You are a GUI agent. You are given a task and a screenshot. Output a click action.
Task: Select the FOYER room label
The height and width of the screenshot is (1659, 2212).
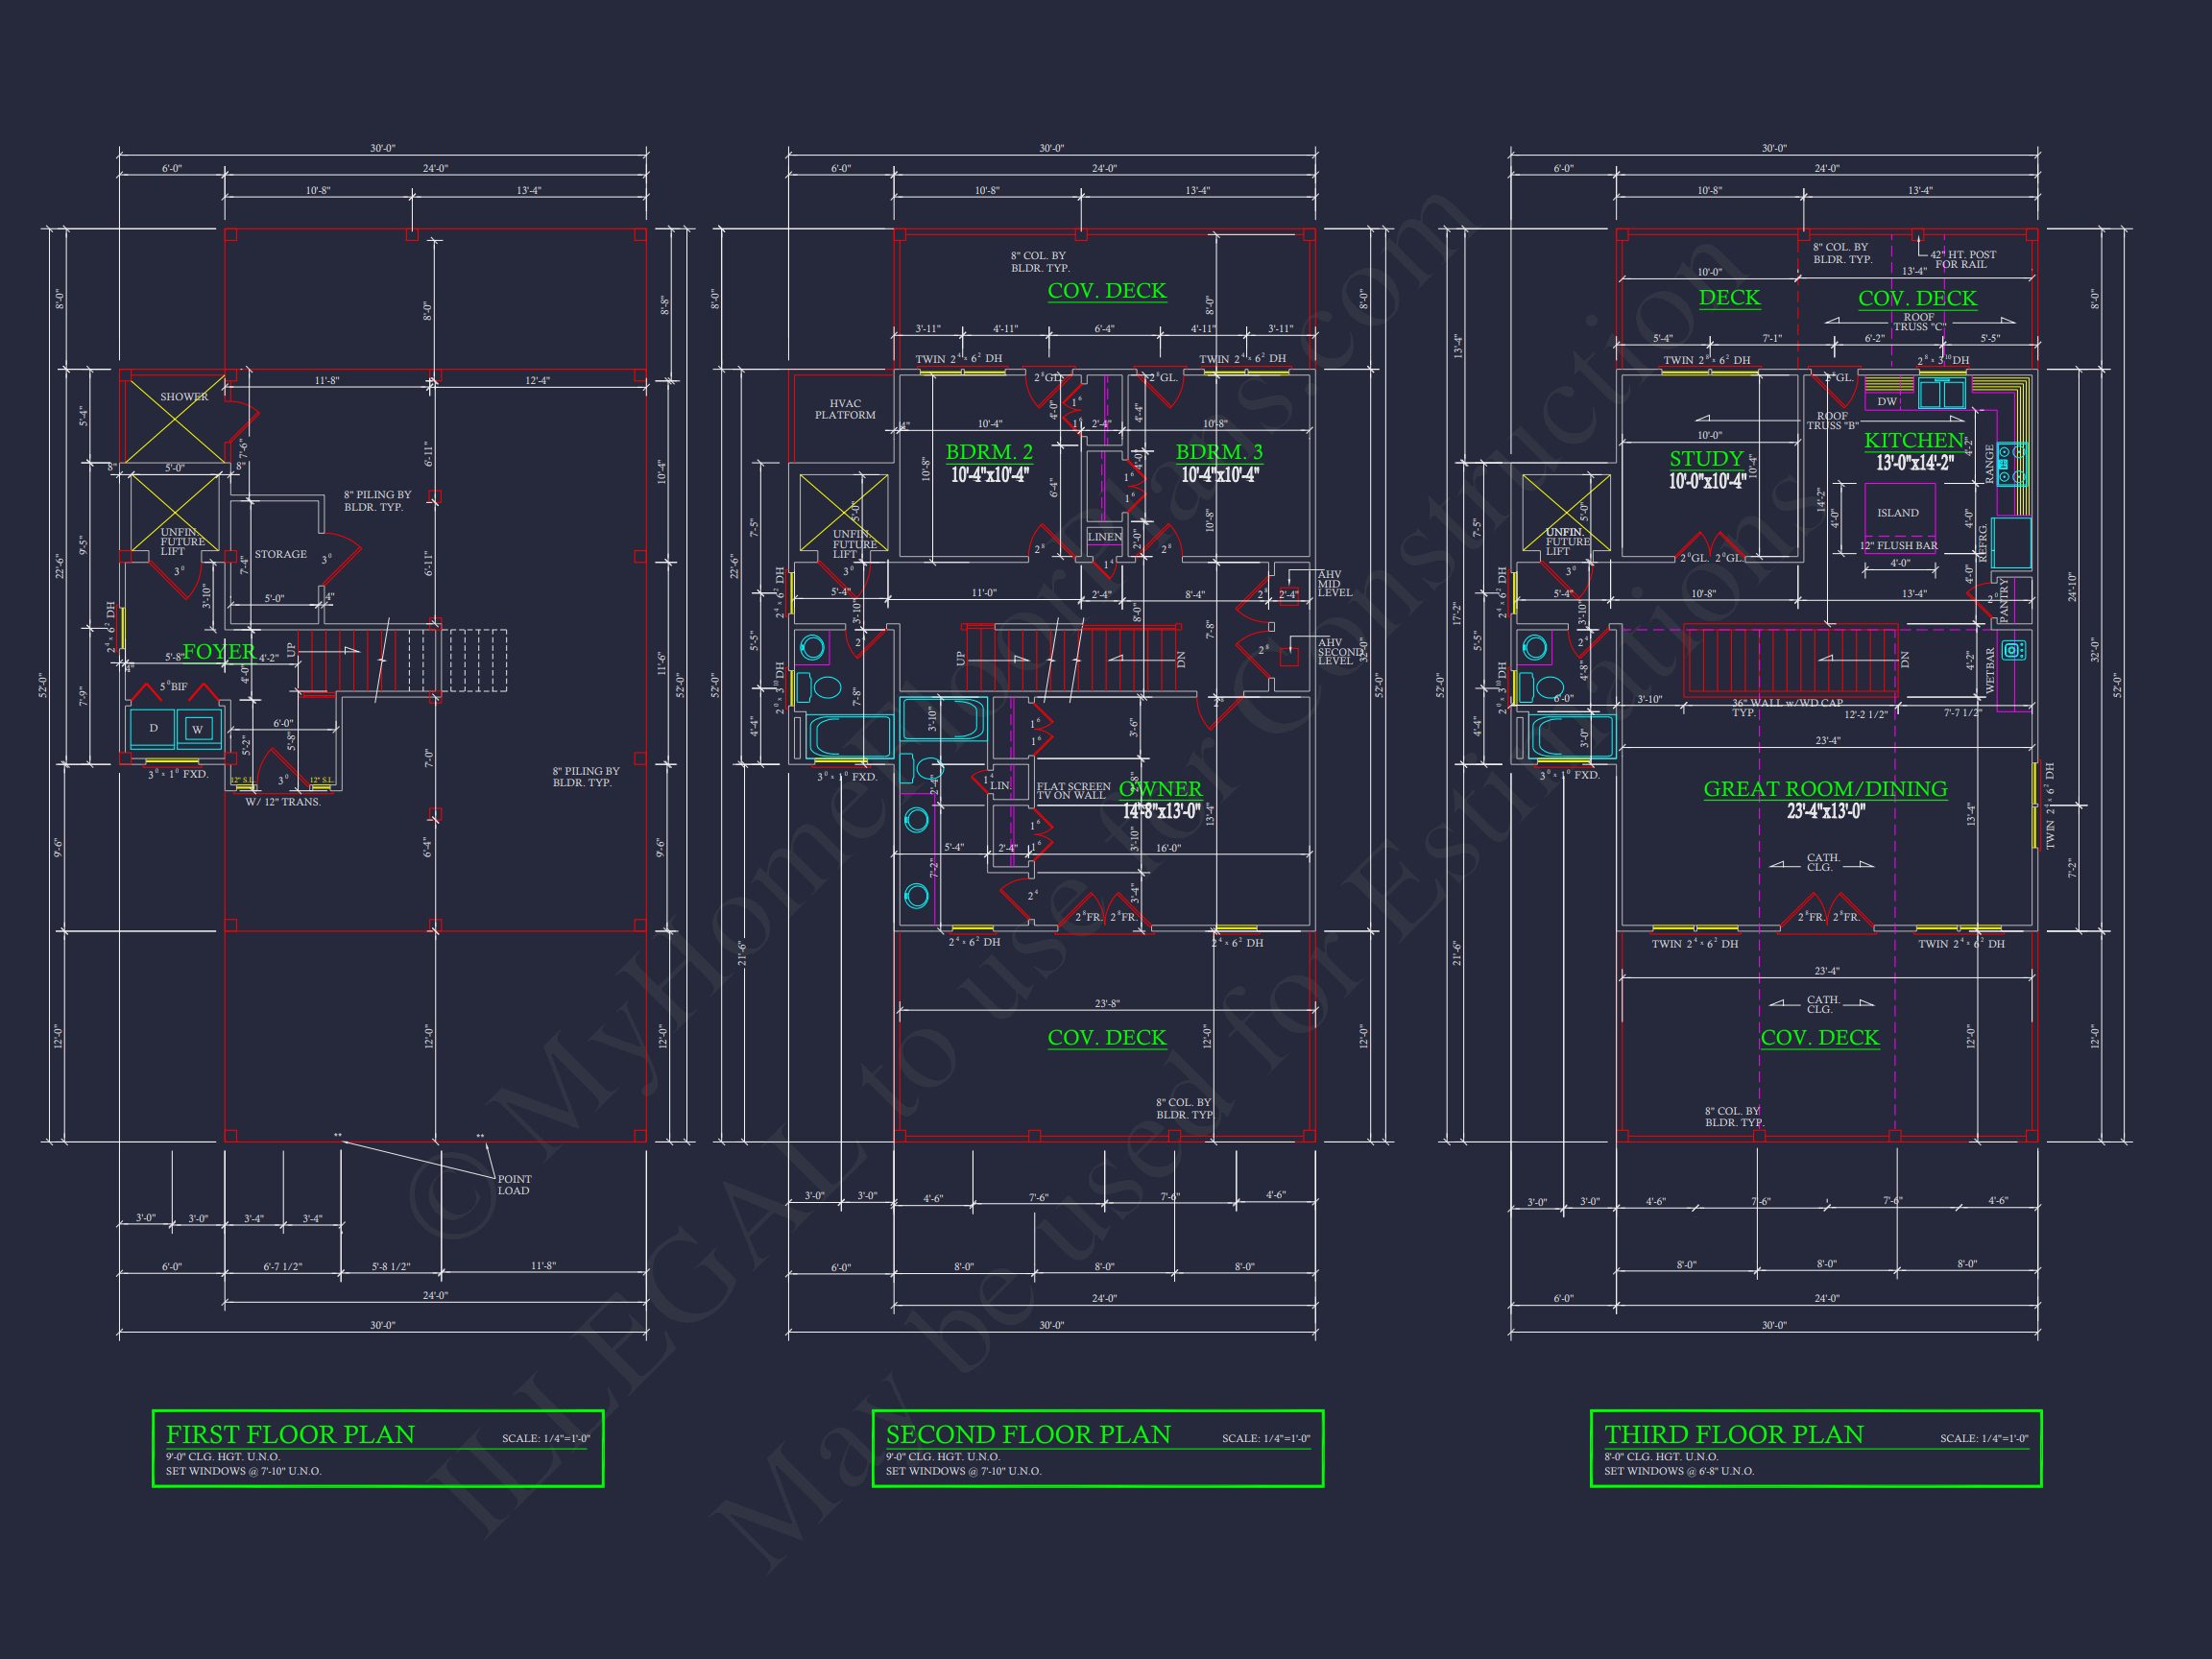[x=219, y=652]
